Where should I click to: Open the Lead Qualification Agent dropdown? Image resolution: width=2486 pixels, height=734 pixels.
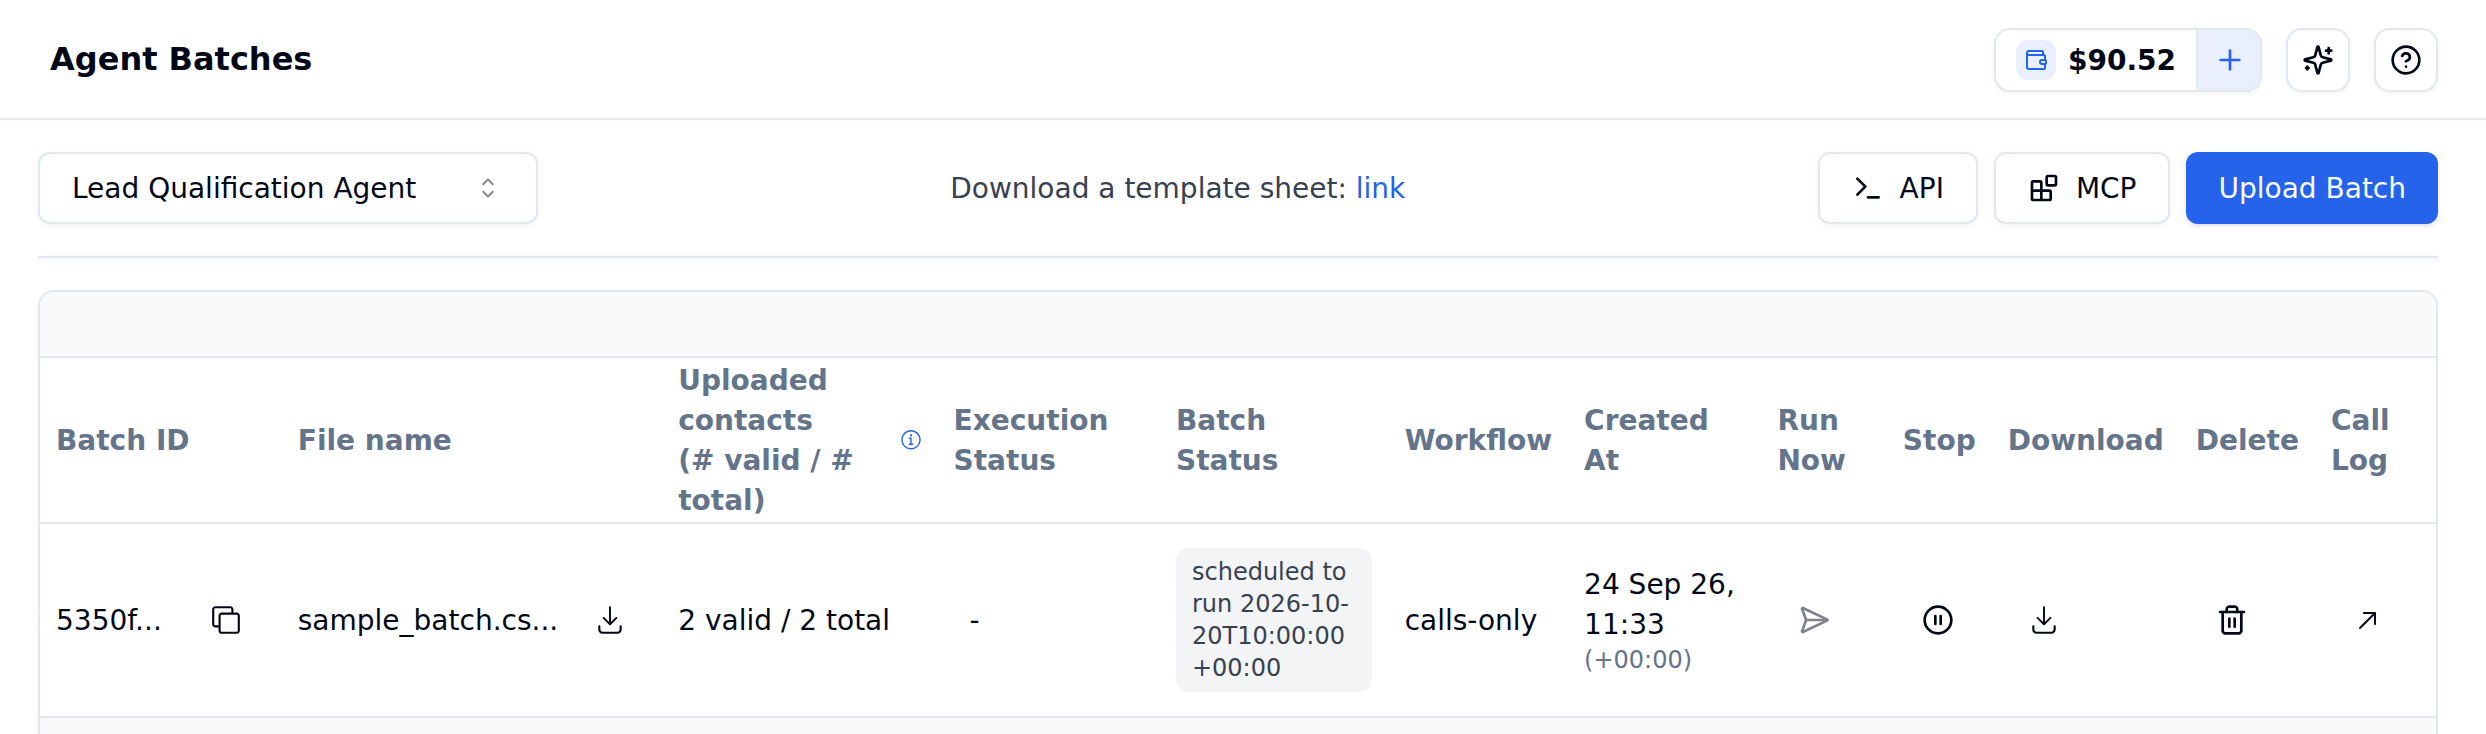[288, 188]
